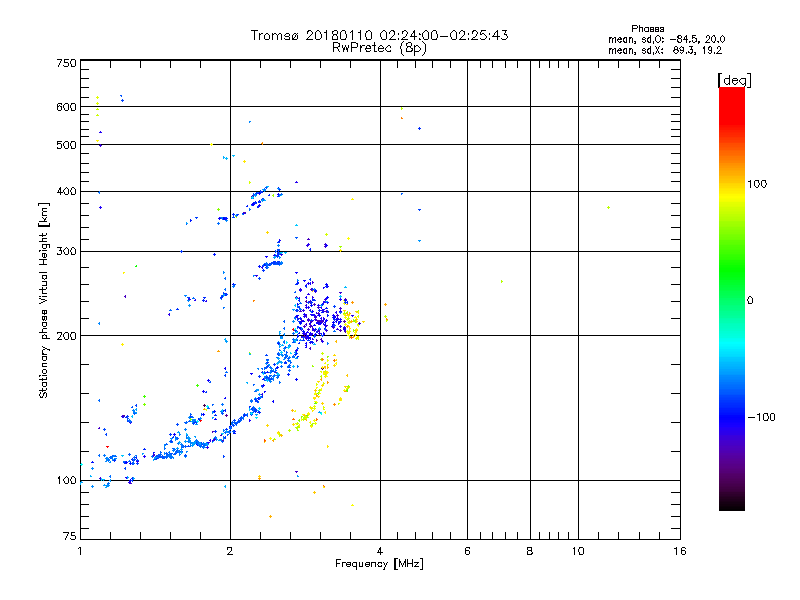800x600 pixels.
Task: Click the y-axis '300' tick label
Action: 66,252
